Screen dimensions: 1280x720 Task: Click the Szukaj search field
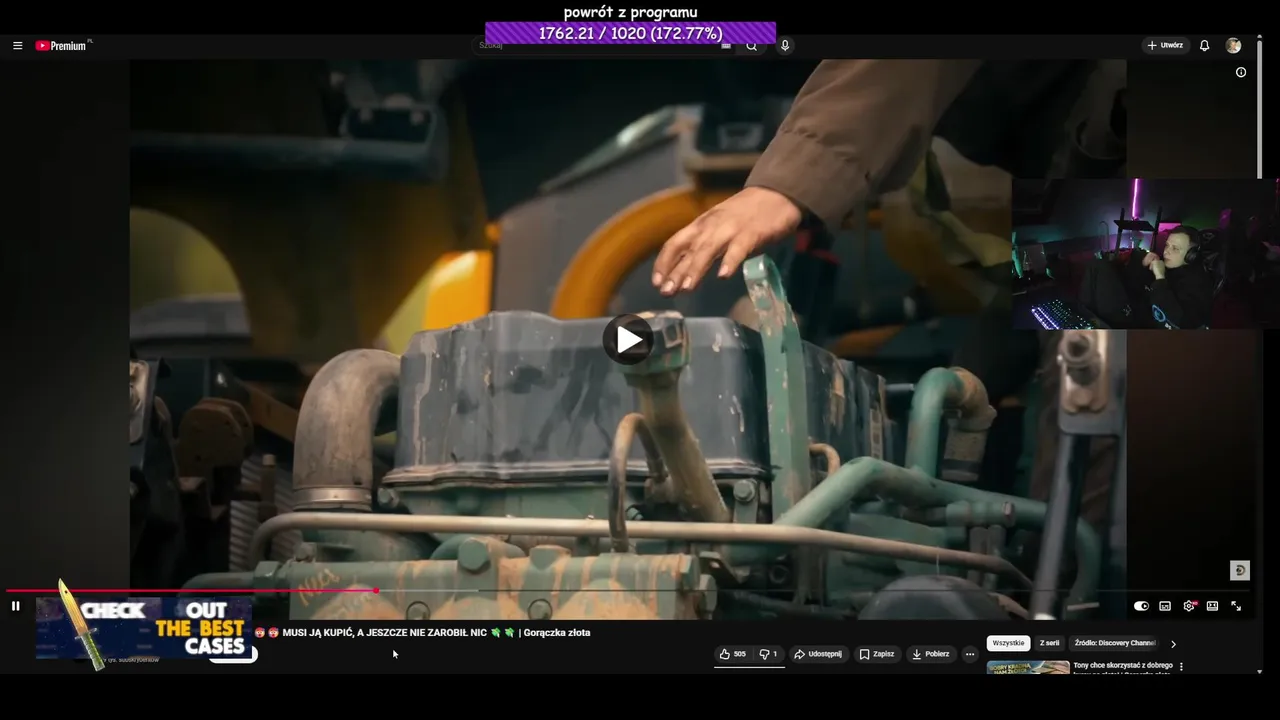click(x=604, y=45)
